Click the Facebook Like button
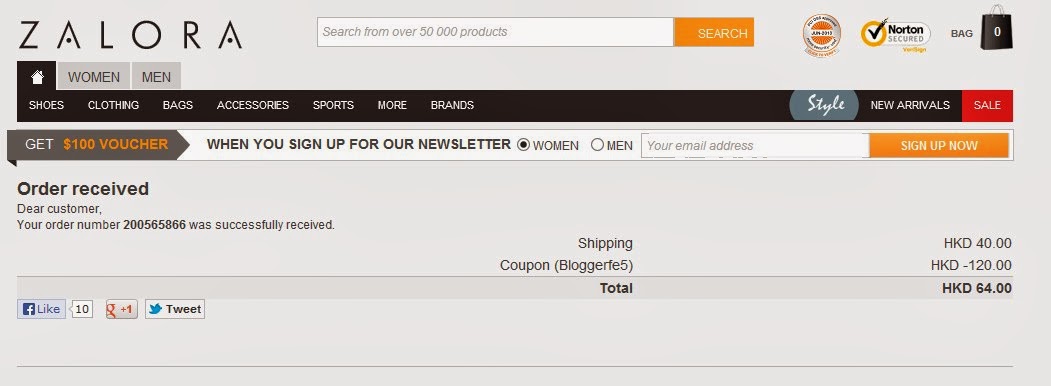 (x=42, y=309)
